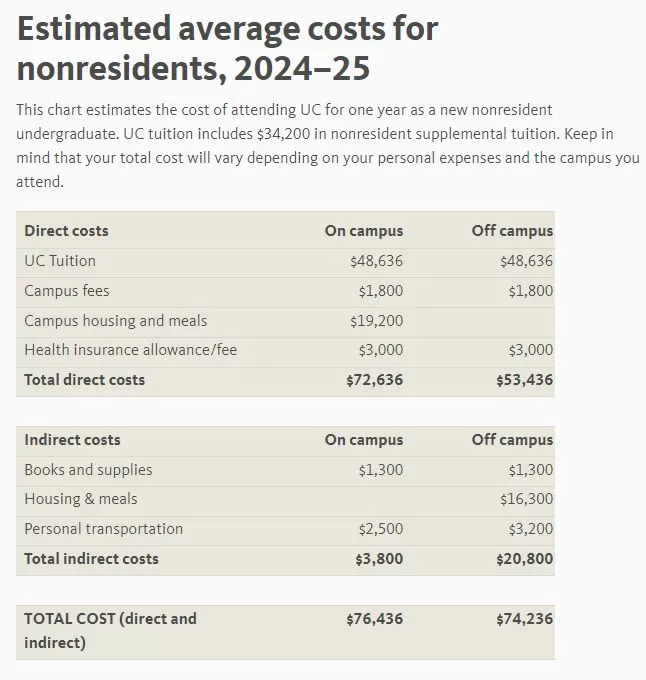Click the $3,200 off-campus transportation amount
The image size is (646, 680).
[x=530, y=529]
